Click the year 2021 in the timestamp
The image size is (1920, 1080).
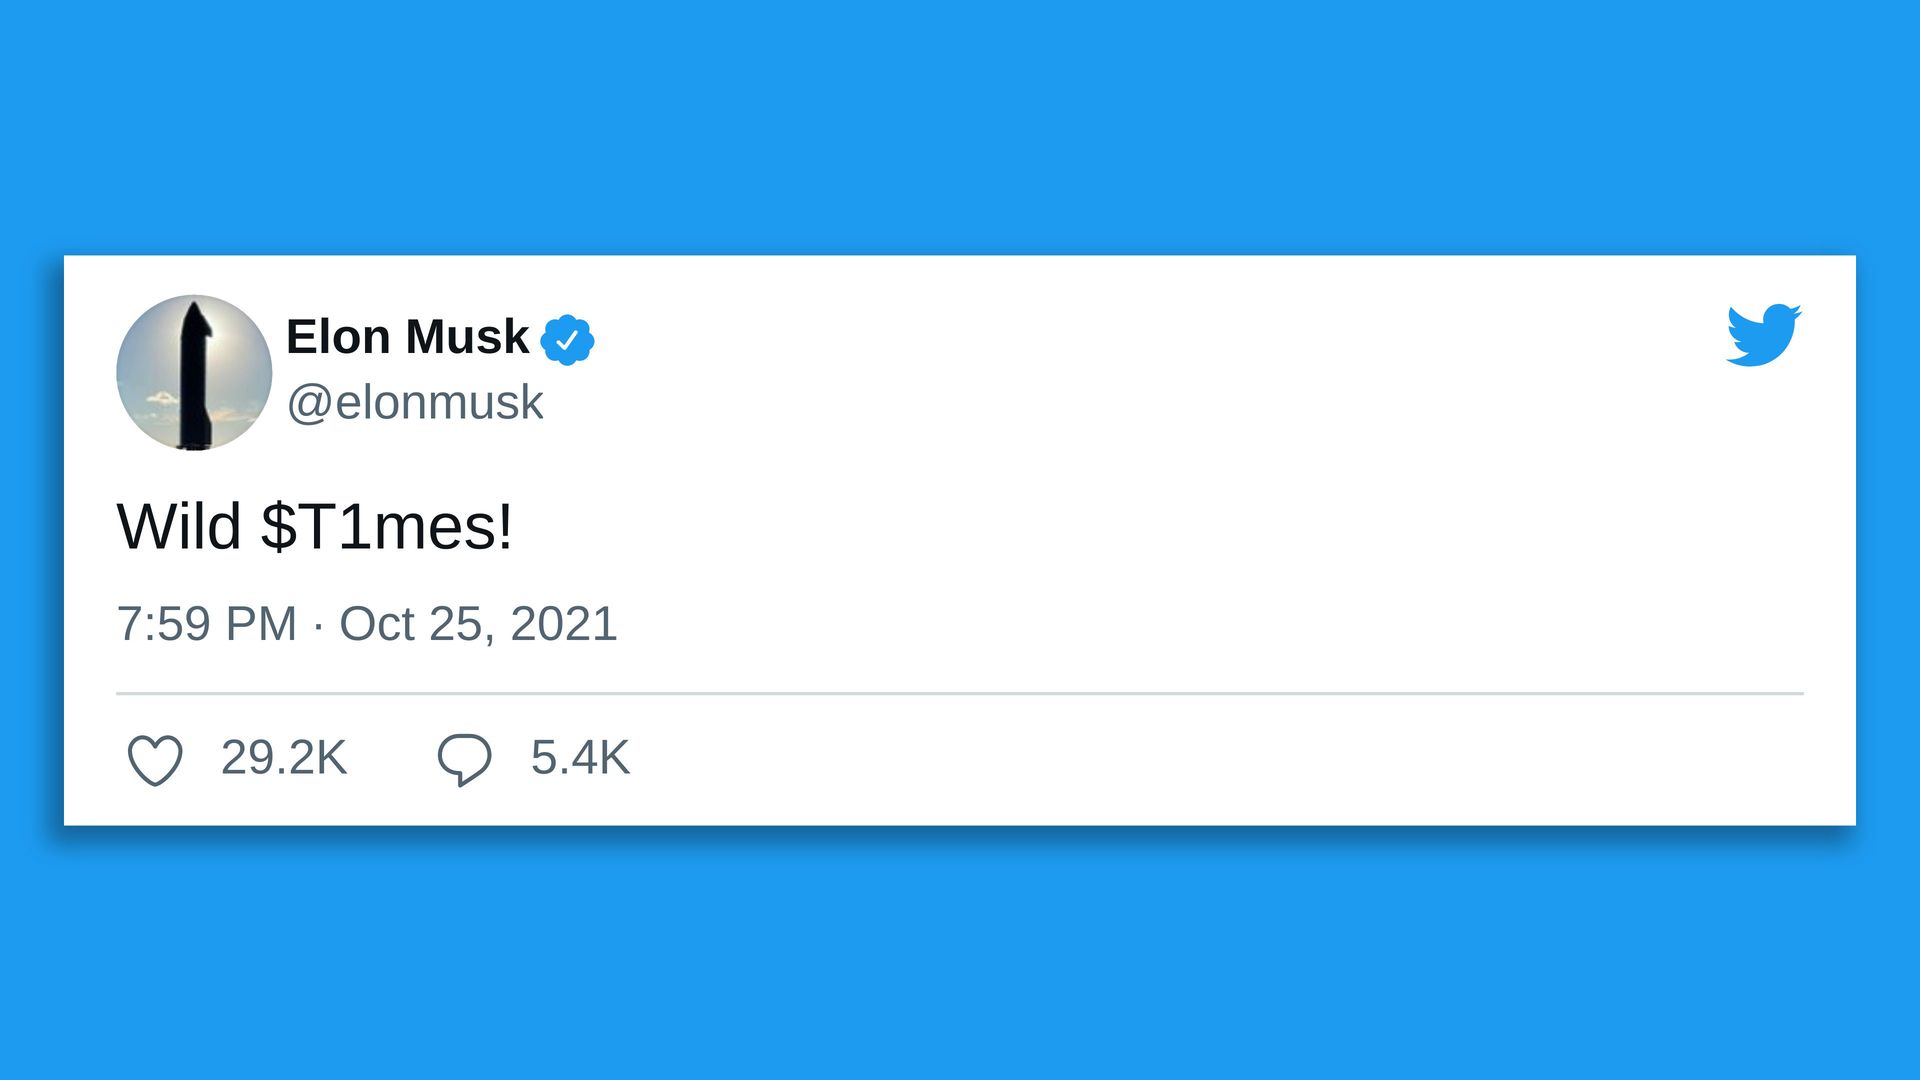click(564, 624)
